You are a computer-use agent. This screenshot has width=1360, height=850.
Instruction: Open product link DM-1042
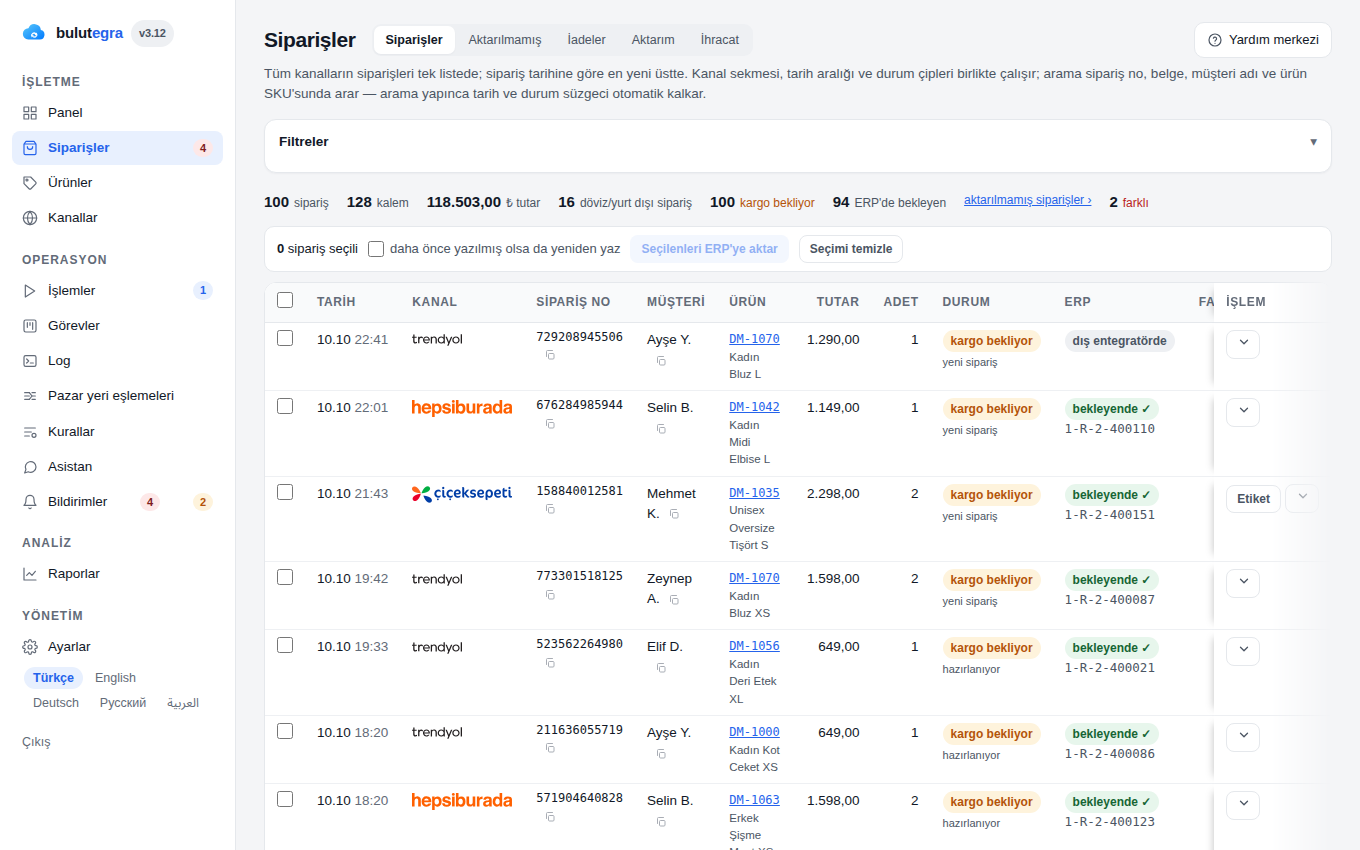pyautogui.click(x=754, y=407)
